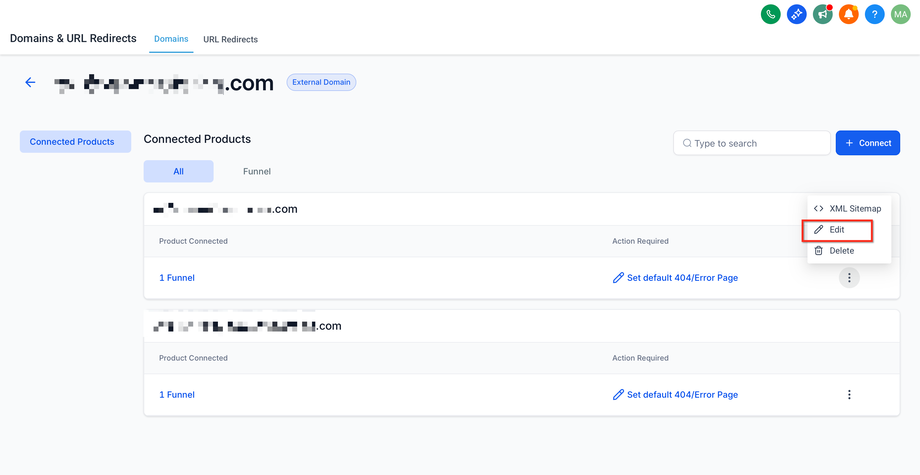Select the Domains tab

[171, 39]
